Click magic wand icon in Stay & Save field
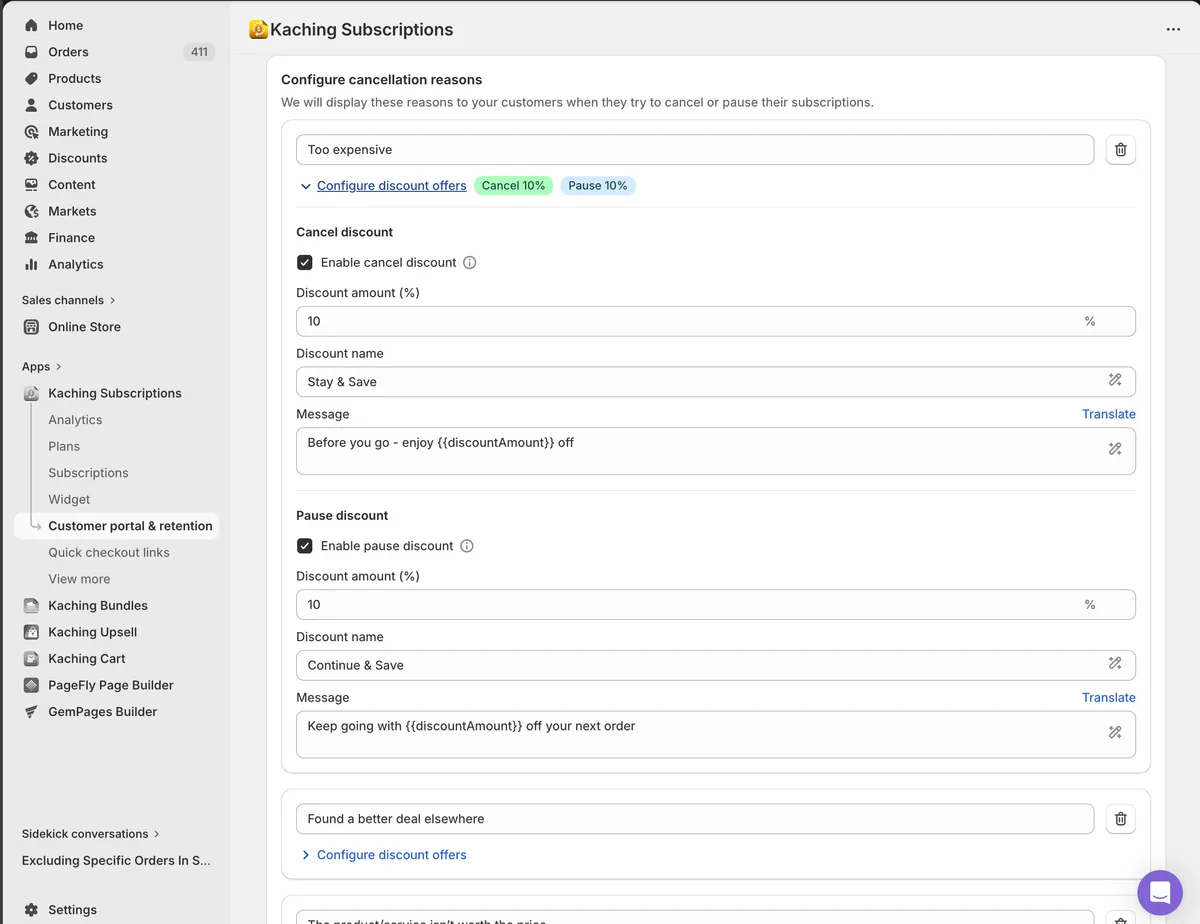Screen dimensions: 1200x924 click(x=1115, y=380)
